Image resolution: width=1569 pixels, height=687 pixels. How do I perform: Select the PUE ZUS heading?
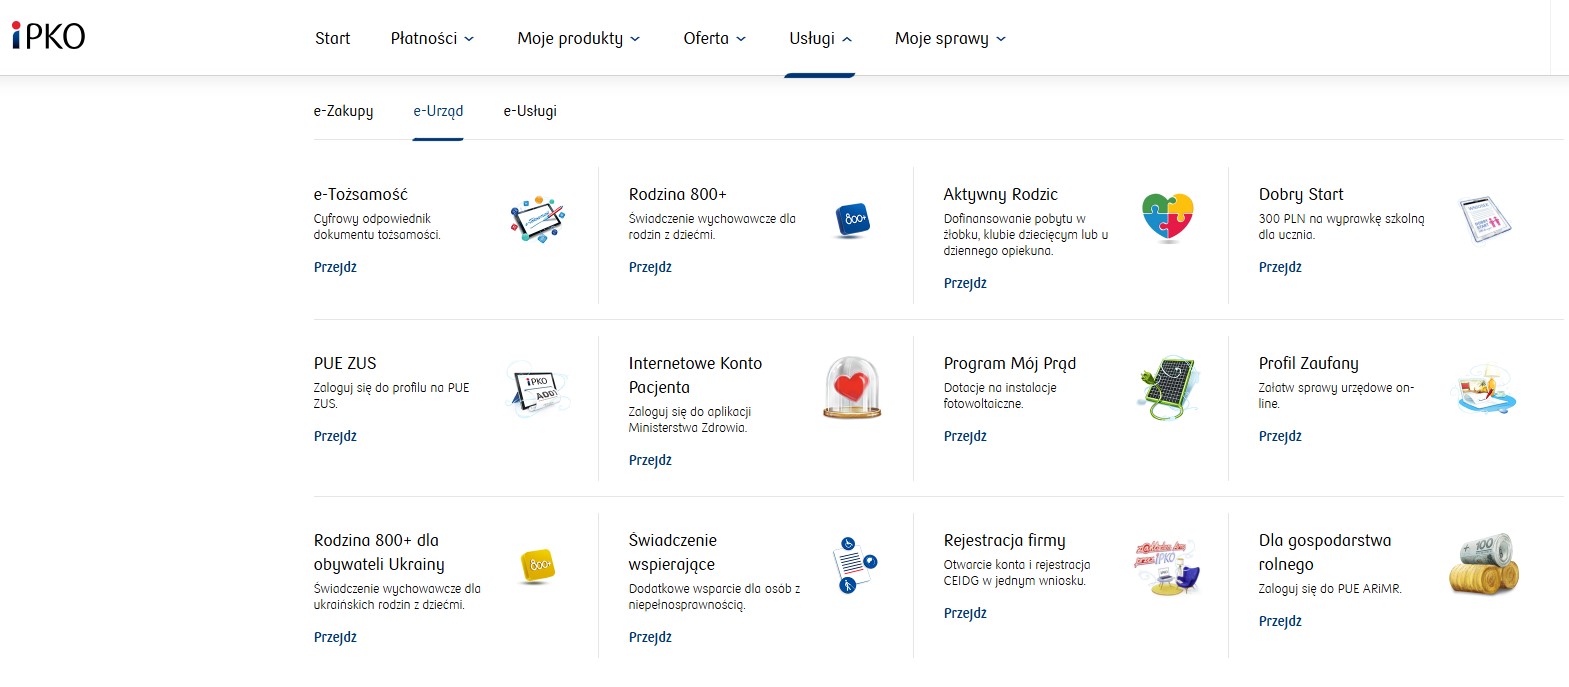click(345, 363)
